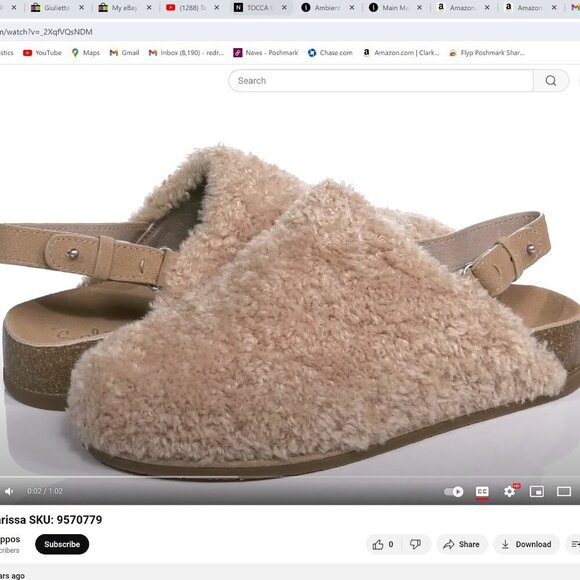Mute the video with speaker icon

[x=9, y=491]
